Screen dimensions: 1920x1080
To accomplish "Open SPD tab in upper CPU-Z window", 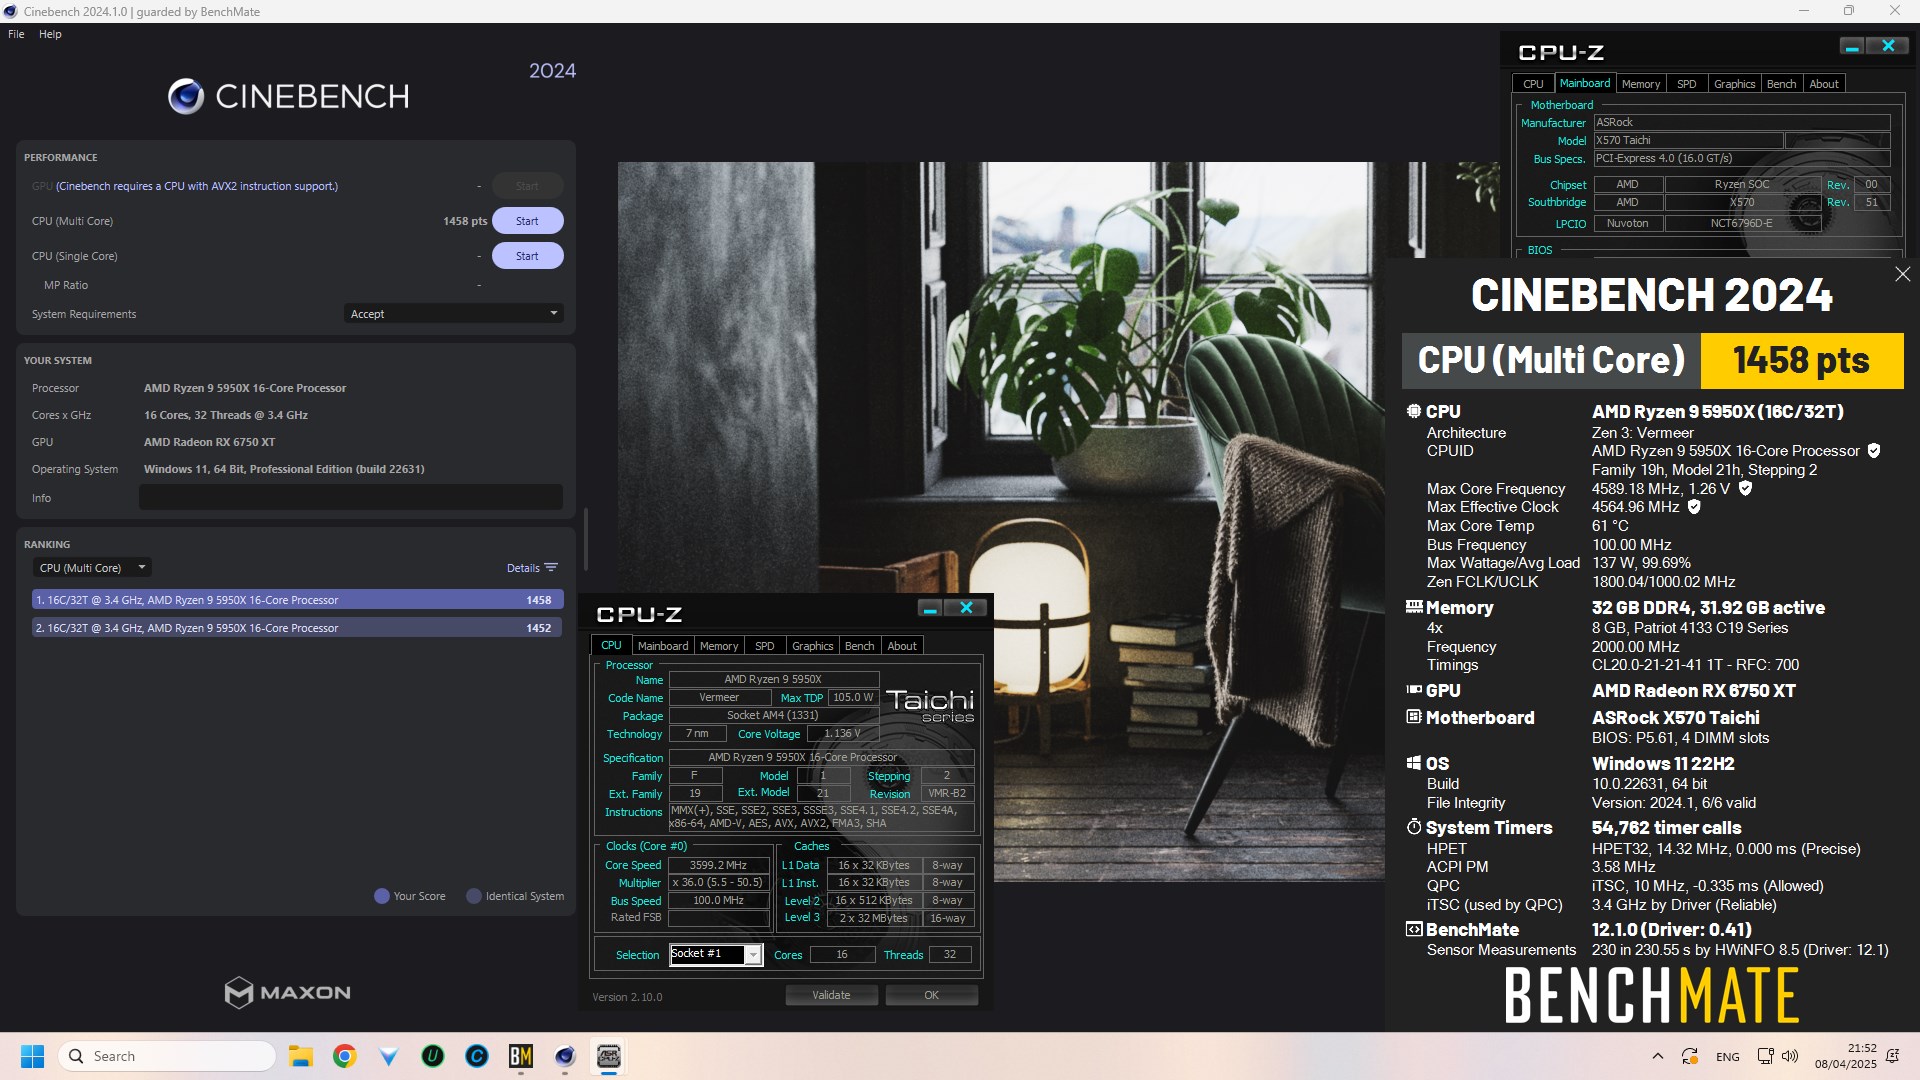I will pyautogui.click(x=1687, y=84).
